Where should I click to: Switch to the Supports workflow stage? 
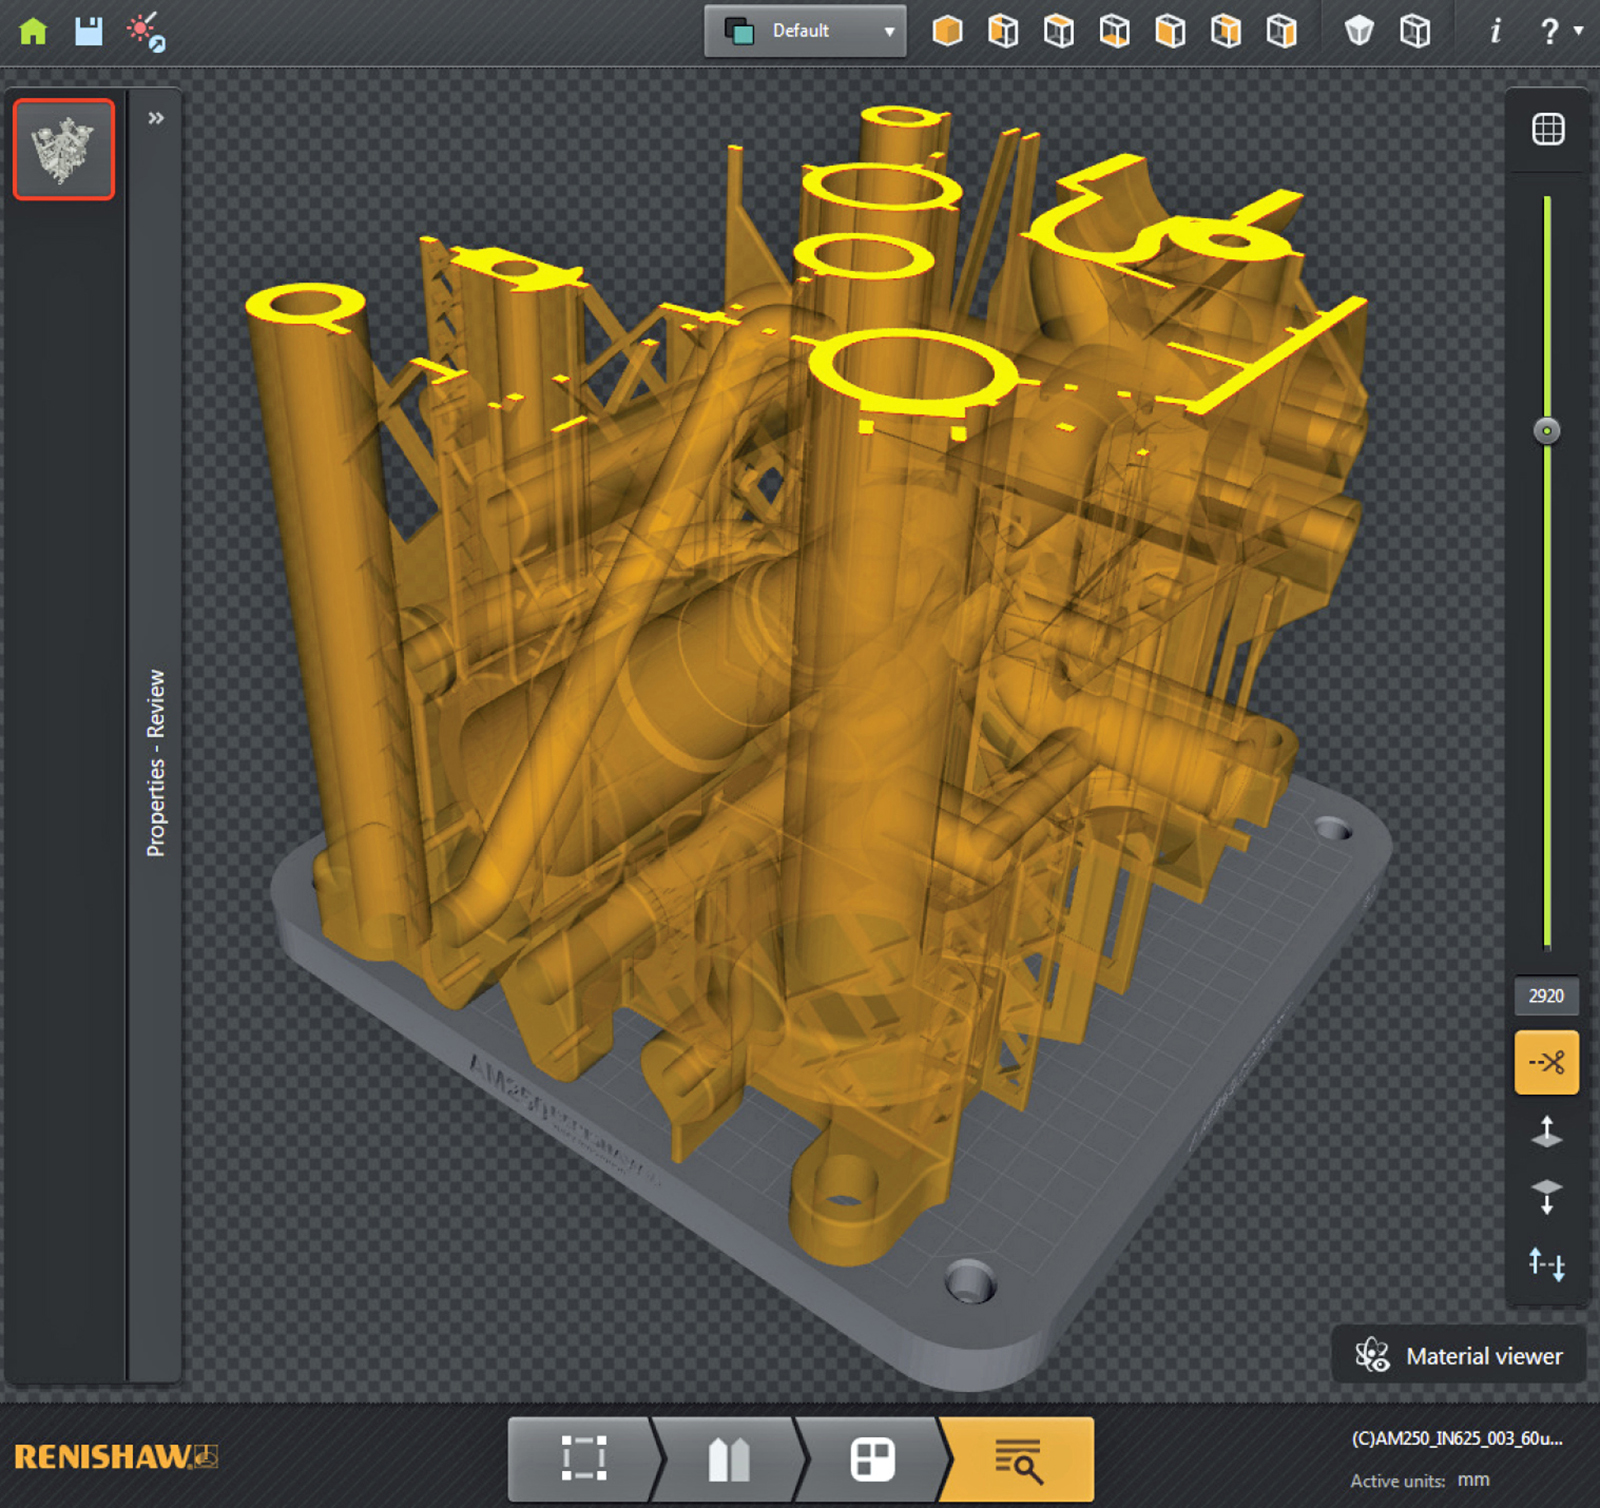pyautogui.click(x=730, y=1458)
